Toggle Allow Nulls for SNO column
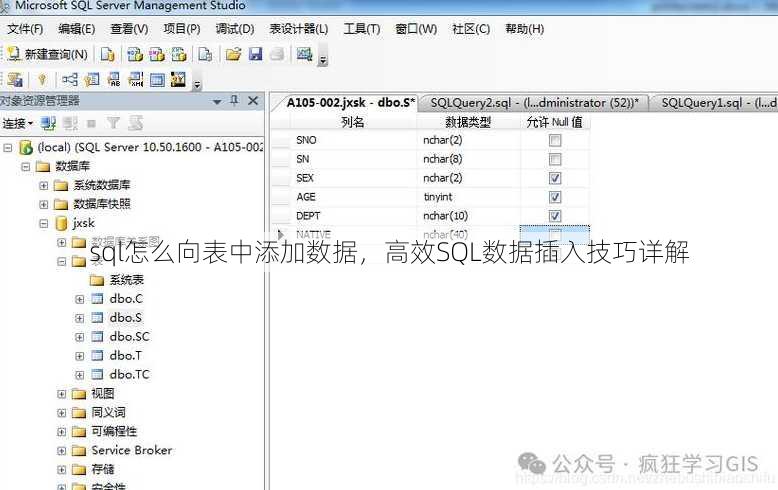The image size is (778, 490). (x=555, y=140)
